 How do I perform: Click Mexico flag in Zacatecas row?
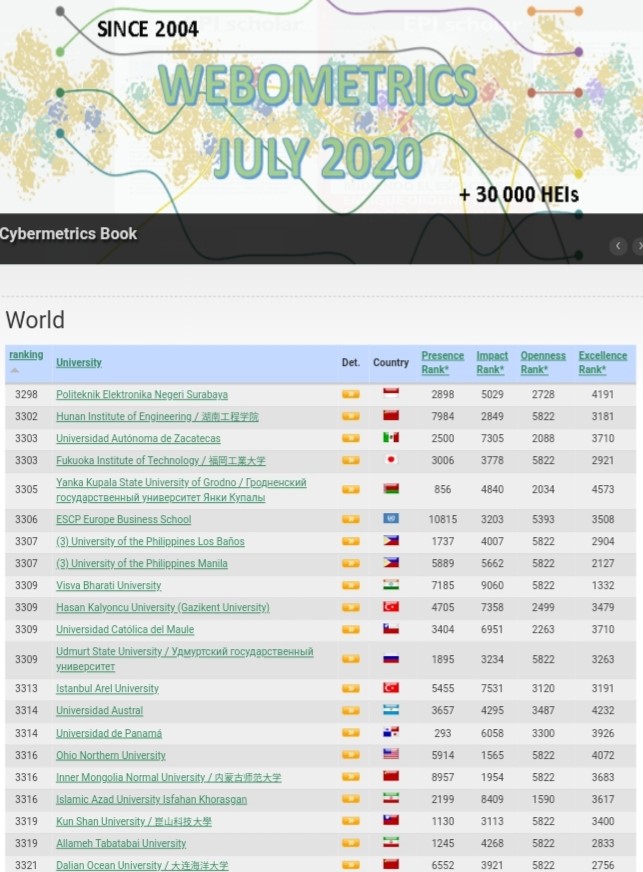coord(391,437)
